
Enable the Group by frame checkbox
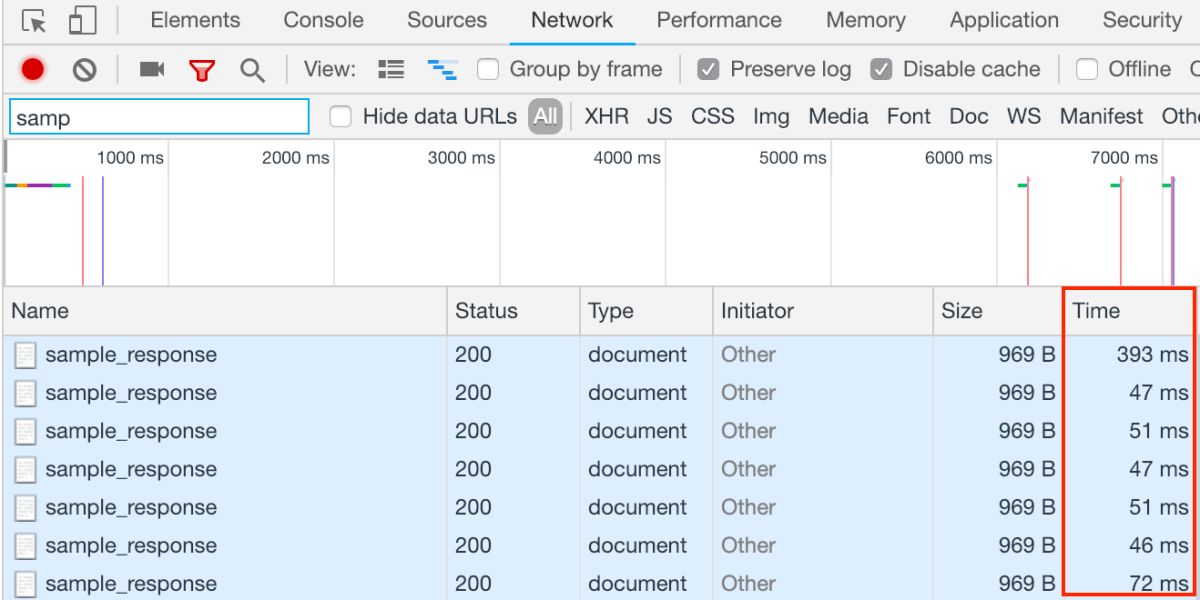click(488, 70)
